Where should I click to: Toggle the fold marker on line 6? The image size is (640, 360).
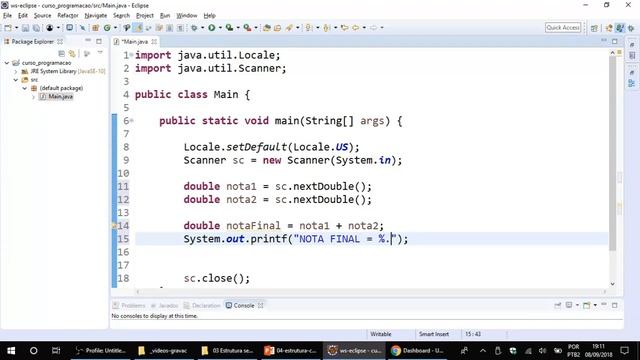pos(132,121)
